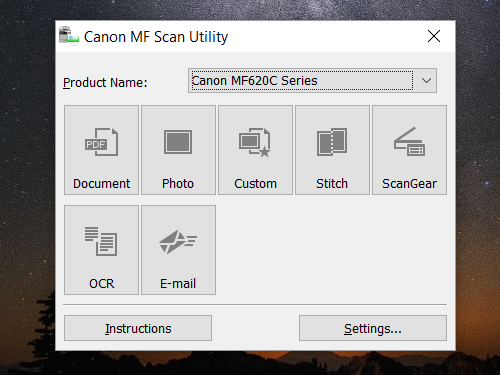Click the "Photo" text label
The image size is (500, 375).
178,184
